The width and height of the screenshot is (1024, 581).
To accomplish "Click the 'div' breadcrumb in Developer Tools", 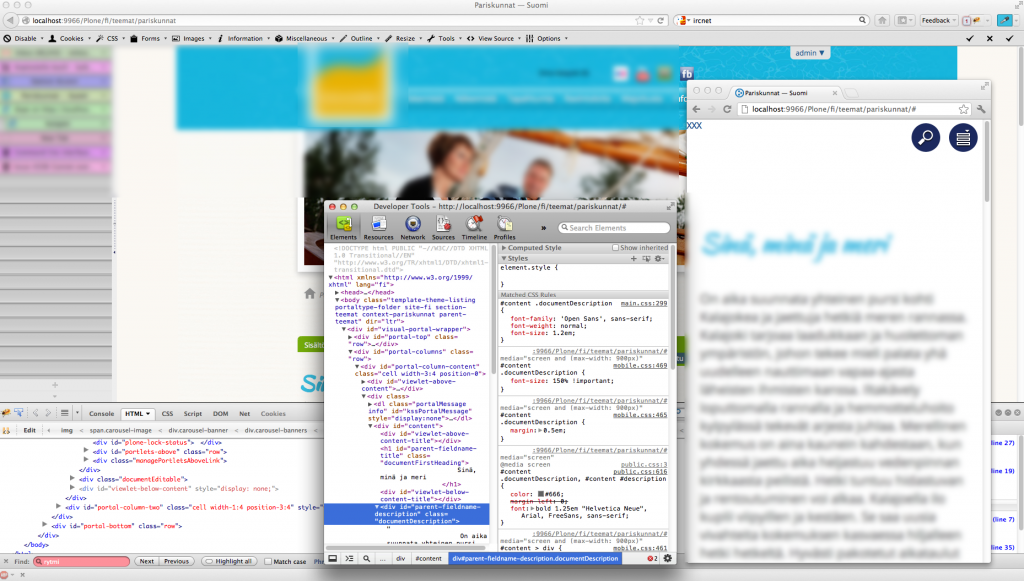I will coord(400,559).
